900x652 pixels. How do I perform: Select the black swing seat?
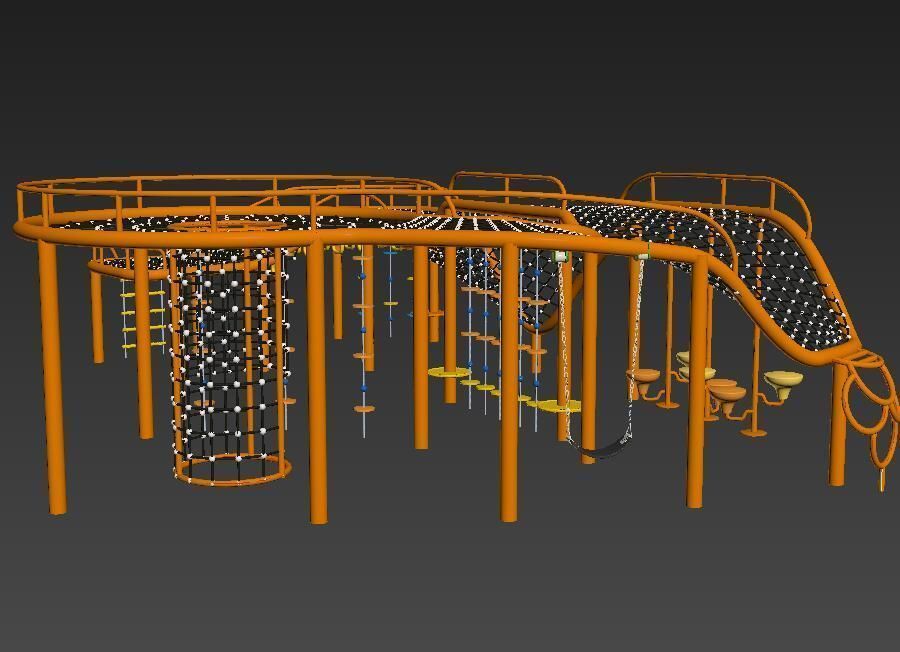click(x=607, y=452)
